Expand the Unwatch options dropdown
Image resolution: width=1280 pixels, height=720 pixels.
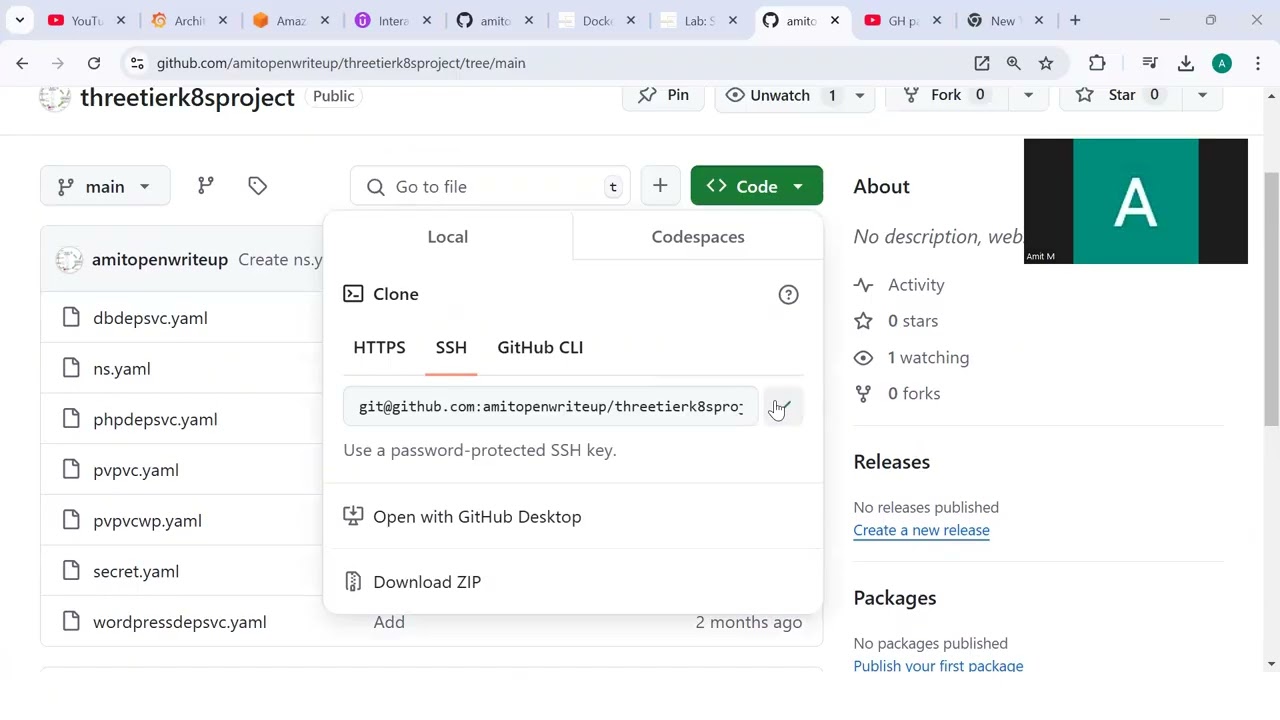pos(859,95)
